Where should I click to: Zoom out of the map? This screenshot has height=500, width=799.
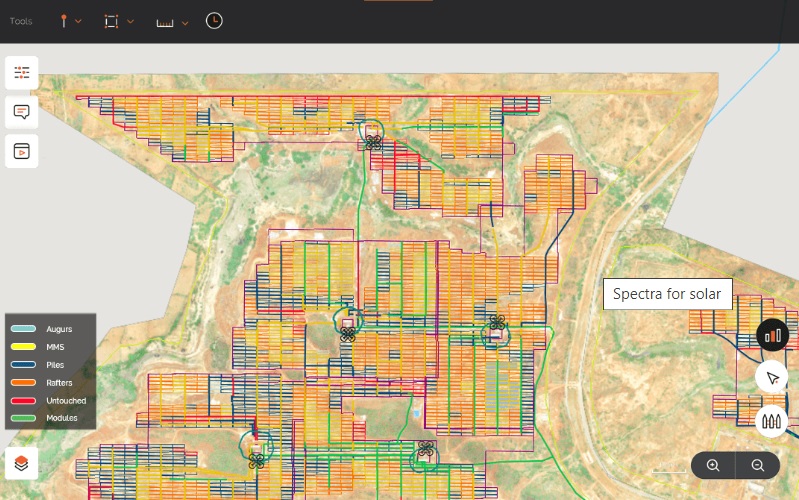[758, 465]
